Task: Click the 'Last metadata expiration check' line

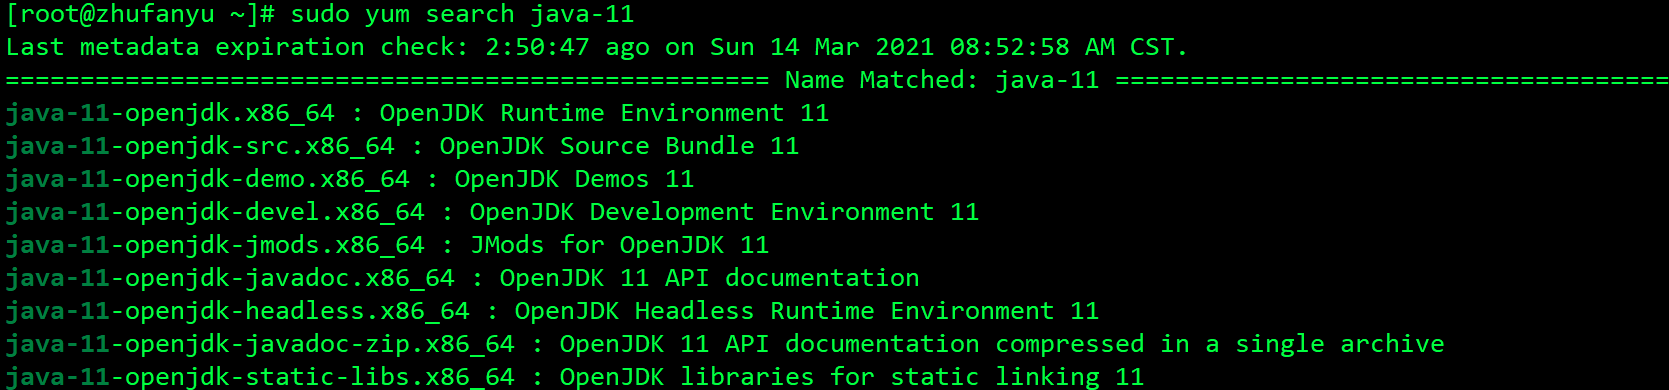Action: click(596, 48)
